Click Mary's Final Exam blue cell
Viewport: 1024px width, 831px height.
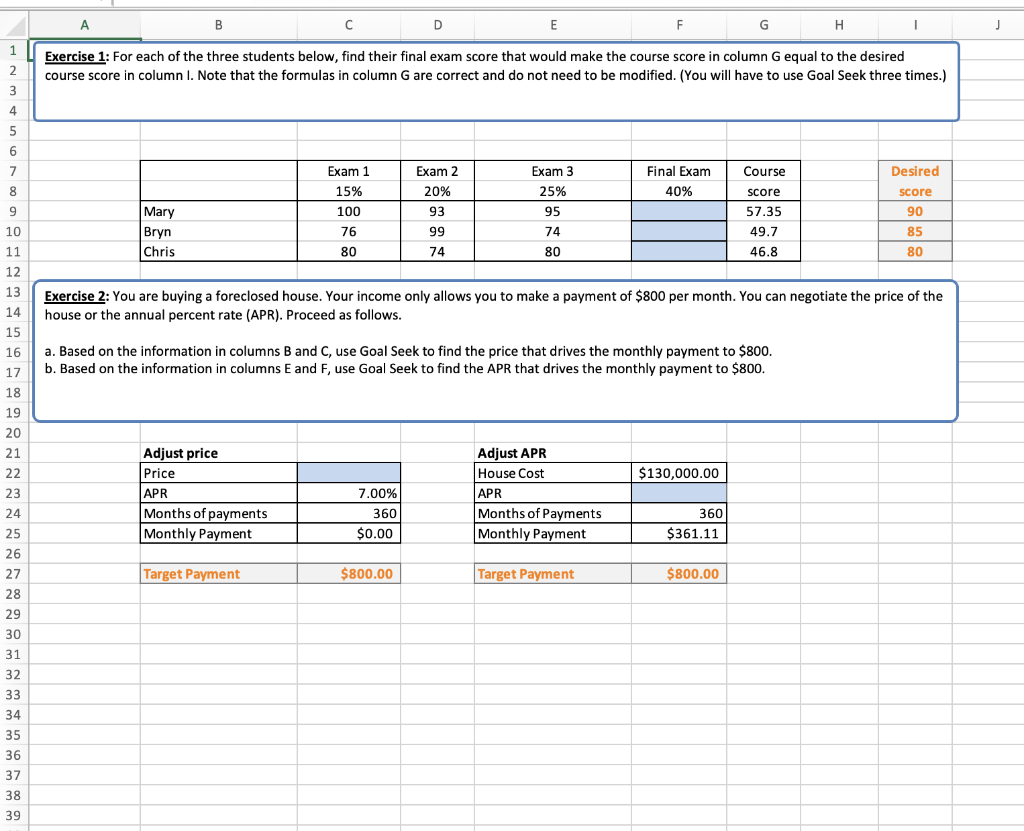click(679, 211)
